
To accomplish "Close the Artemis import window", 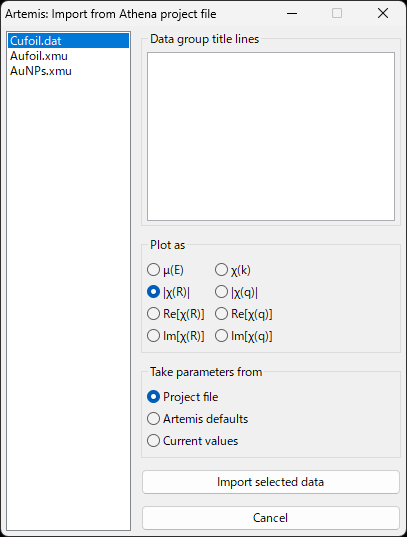I will tap(383, 14).
